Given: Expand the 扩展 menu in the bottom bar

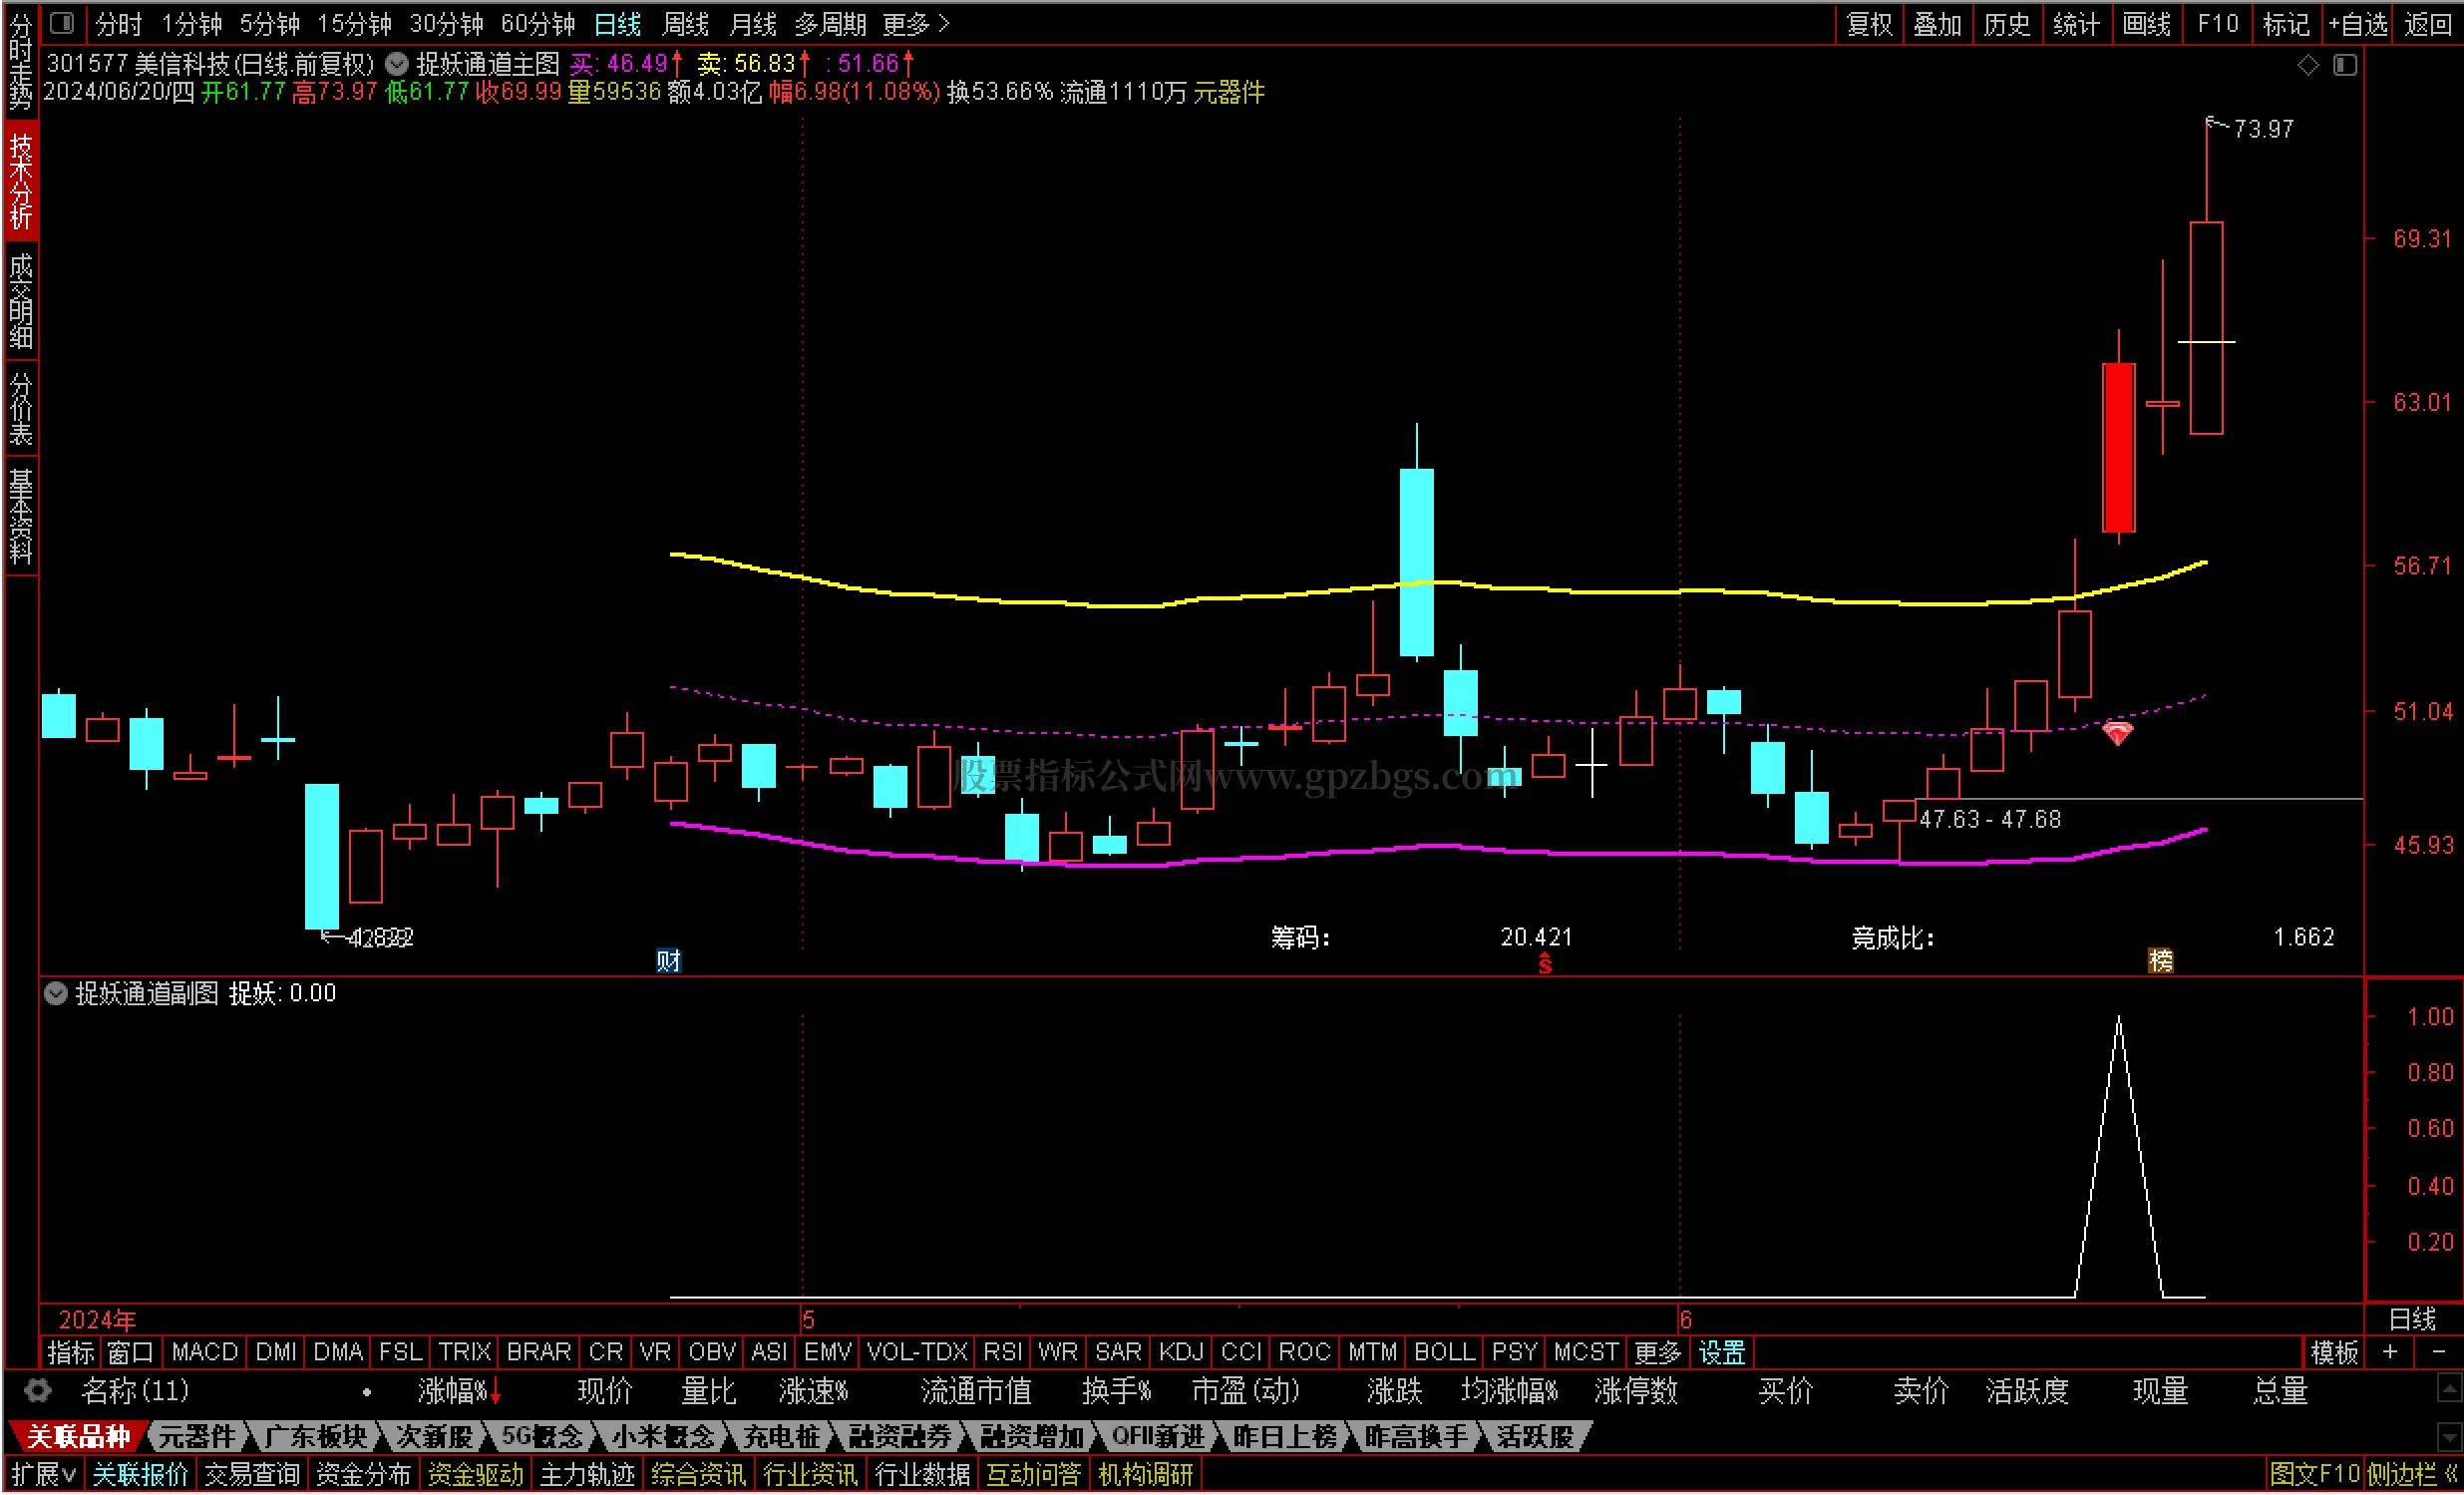Looking at the screenshot, I should 44,1475.
